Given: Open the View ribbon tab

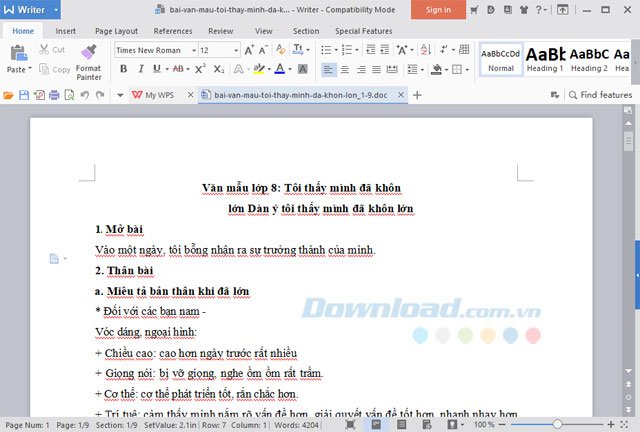Looking at the screenshot, I should pos(264,31).
